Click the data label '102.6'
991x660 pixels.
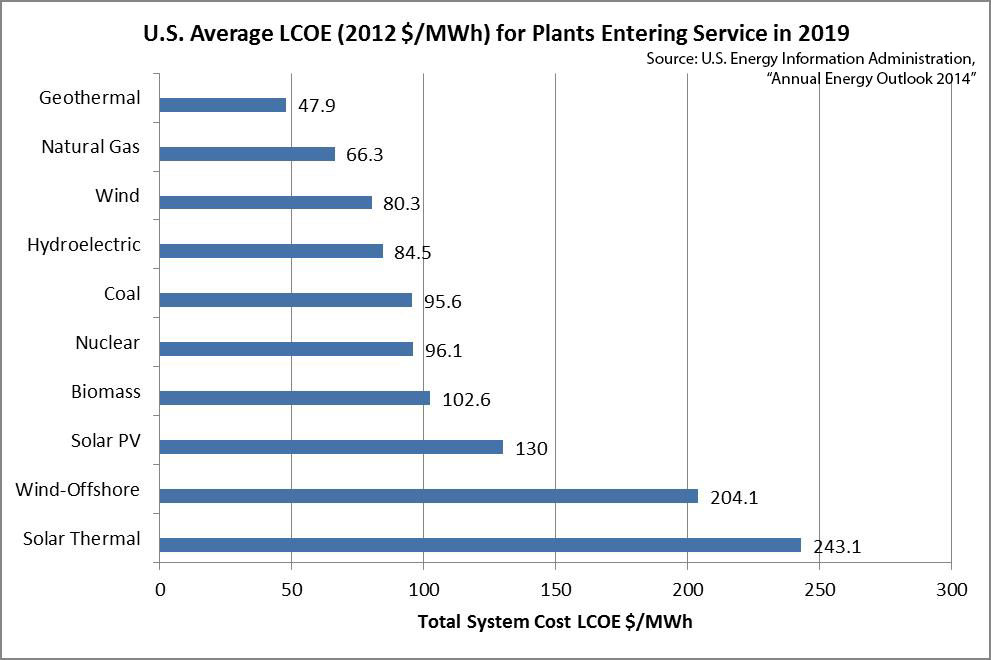click(x=466, y=400)
